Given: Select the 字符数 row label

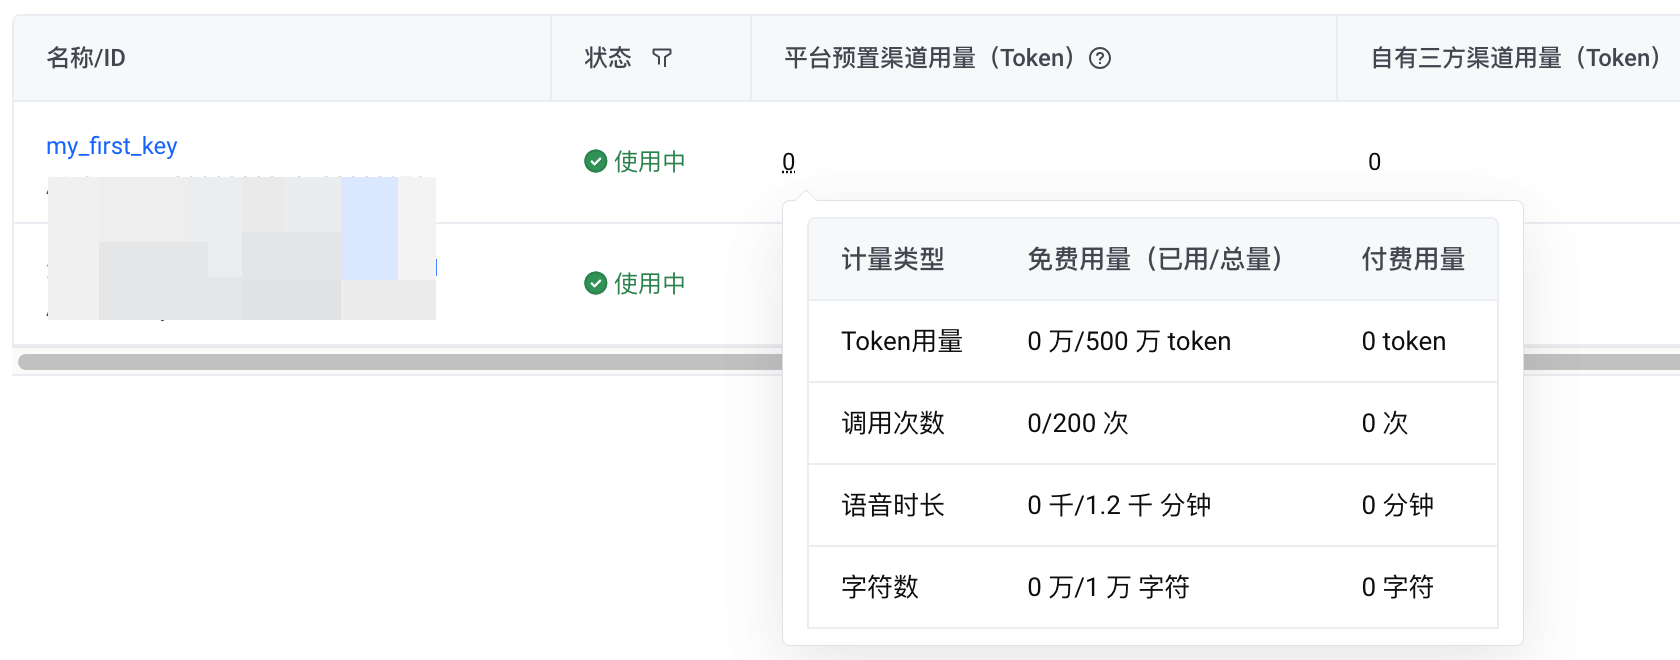Looking at the screenshot, I should (879, 588).
